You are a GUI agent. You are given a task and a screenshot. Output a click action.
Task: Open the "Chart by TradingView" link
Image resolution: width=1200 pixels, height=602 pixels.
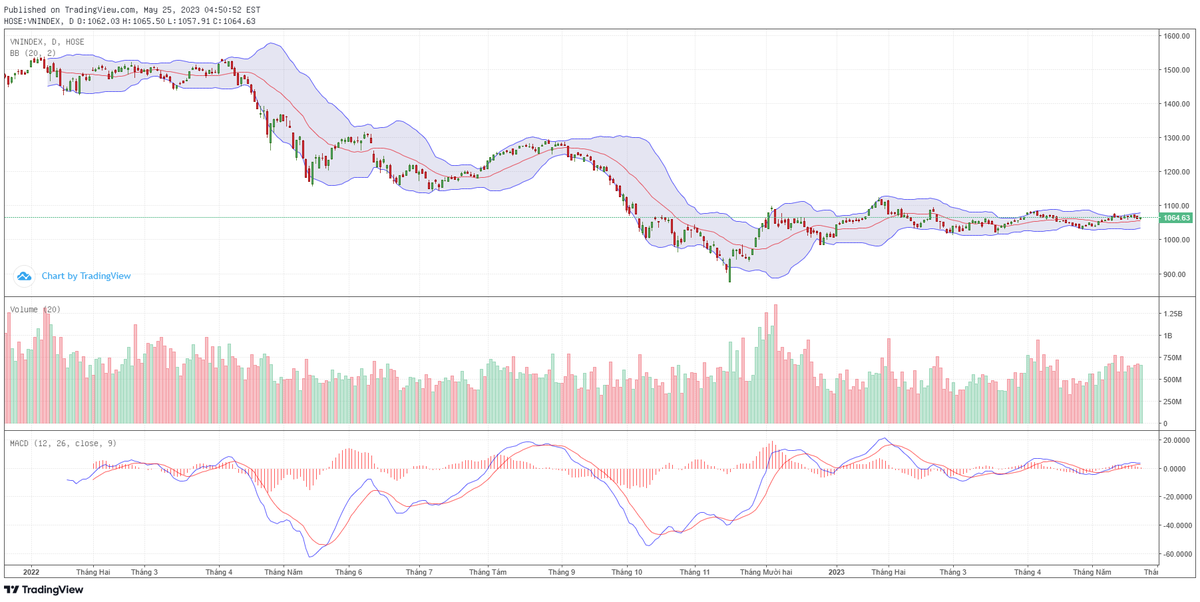[86, 276]
